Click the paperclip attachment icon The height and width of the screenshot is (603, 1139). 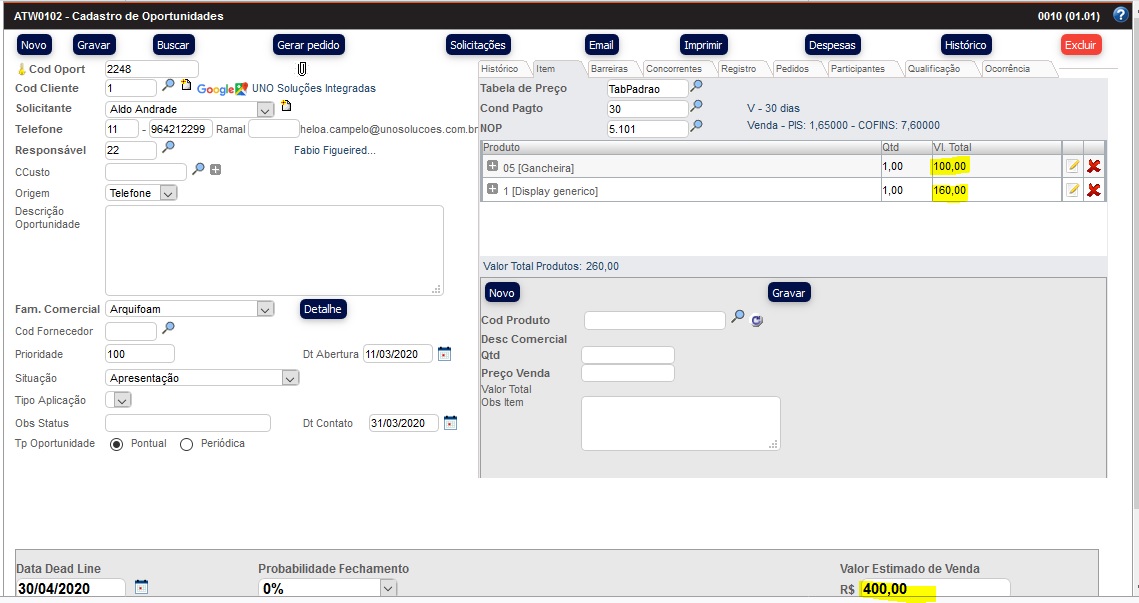[x=301, y=69]
